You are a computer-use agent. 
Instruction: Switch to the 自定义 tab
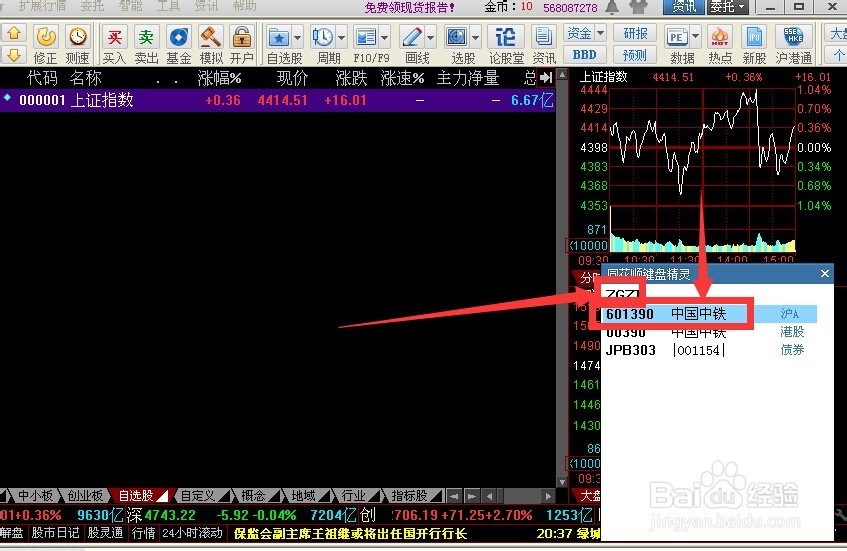(200, 495)
